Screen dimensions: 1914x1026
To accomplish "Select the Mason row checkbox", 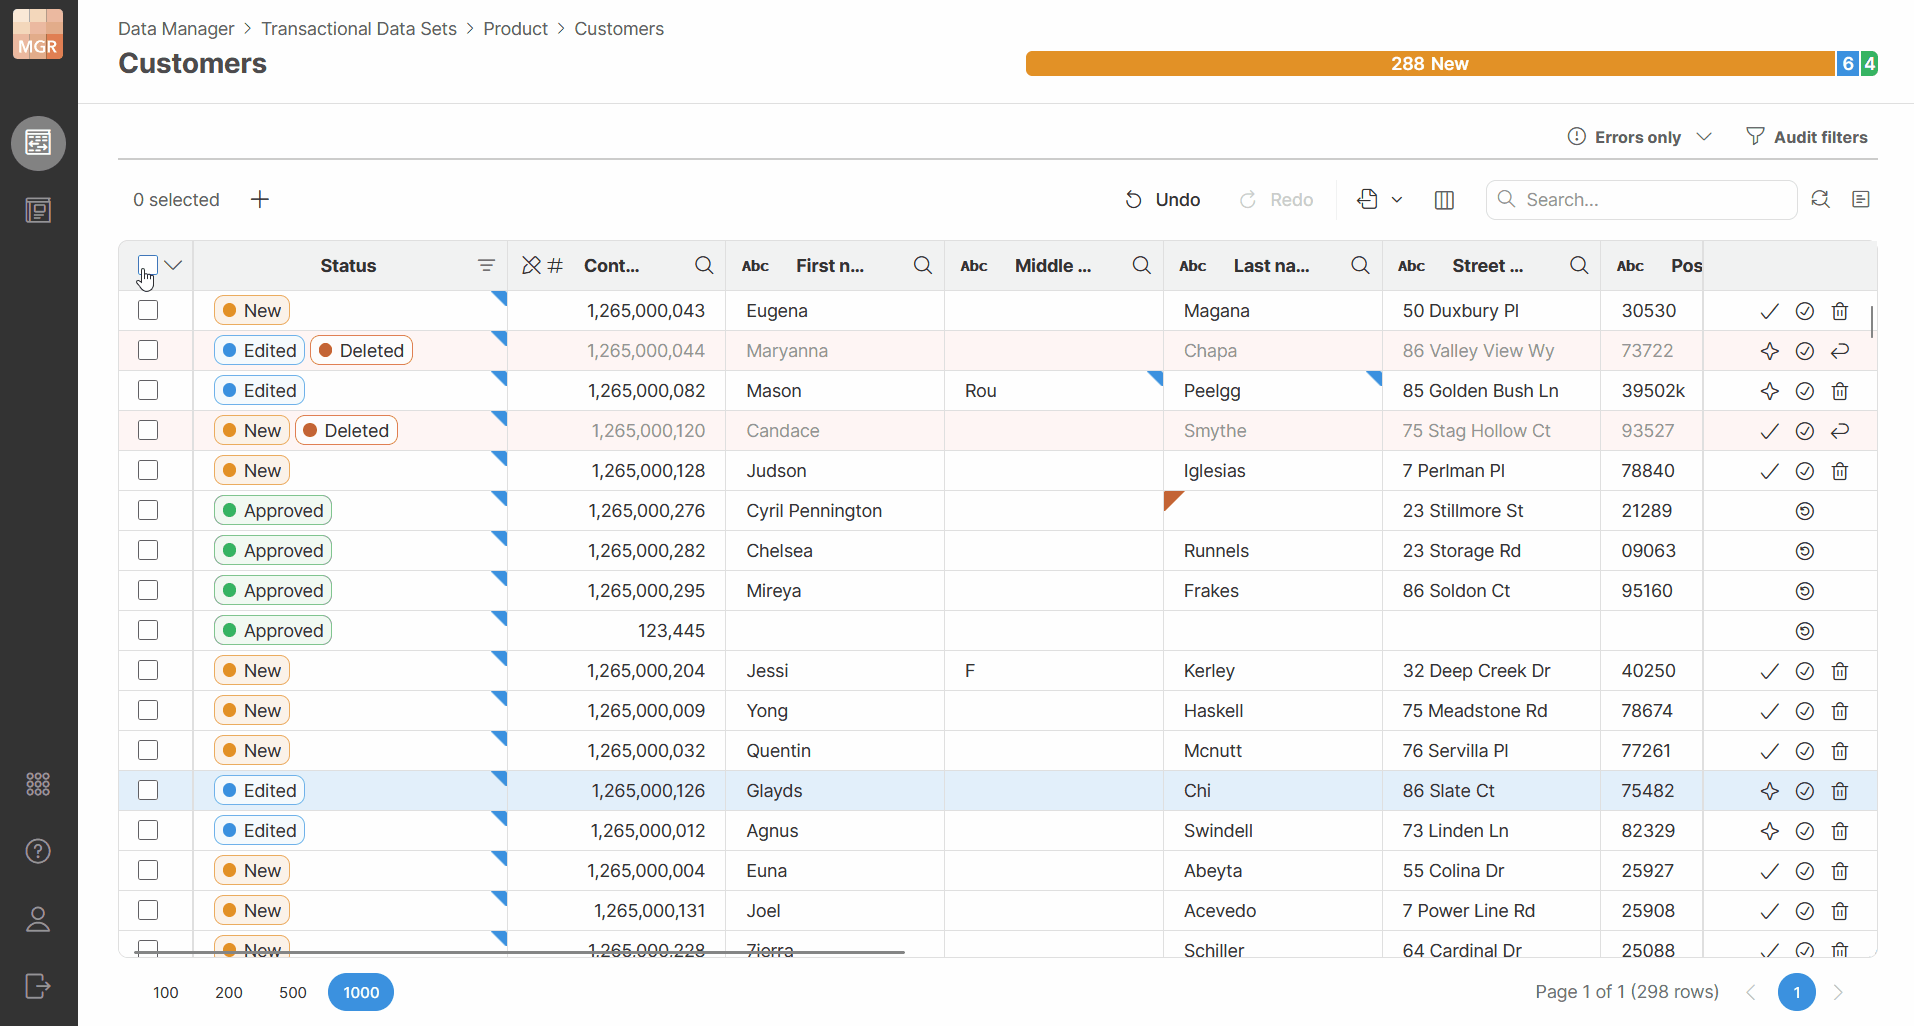I will click(148, 390).
